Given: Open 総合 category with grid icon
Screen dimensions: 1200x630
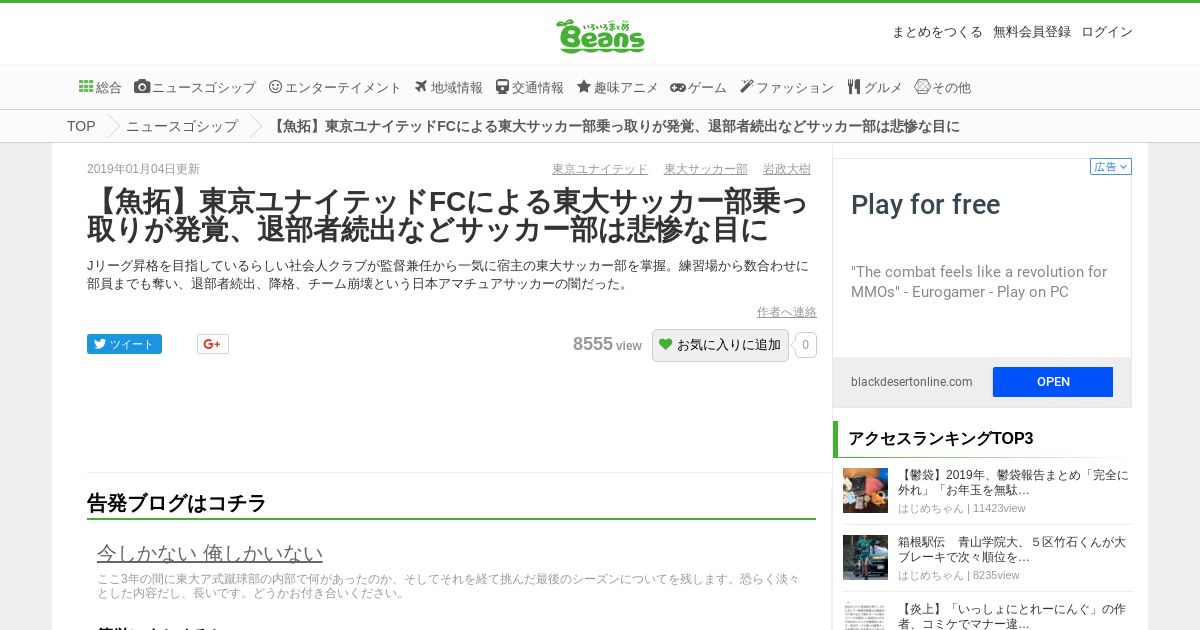Looking at the screenshot, I should [100, 87].
